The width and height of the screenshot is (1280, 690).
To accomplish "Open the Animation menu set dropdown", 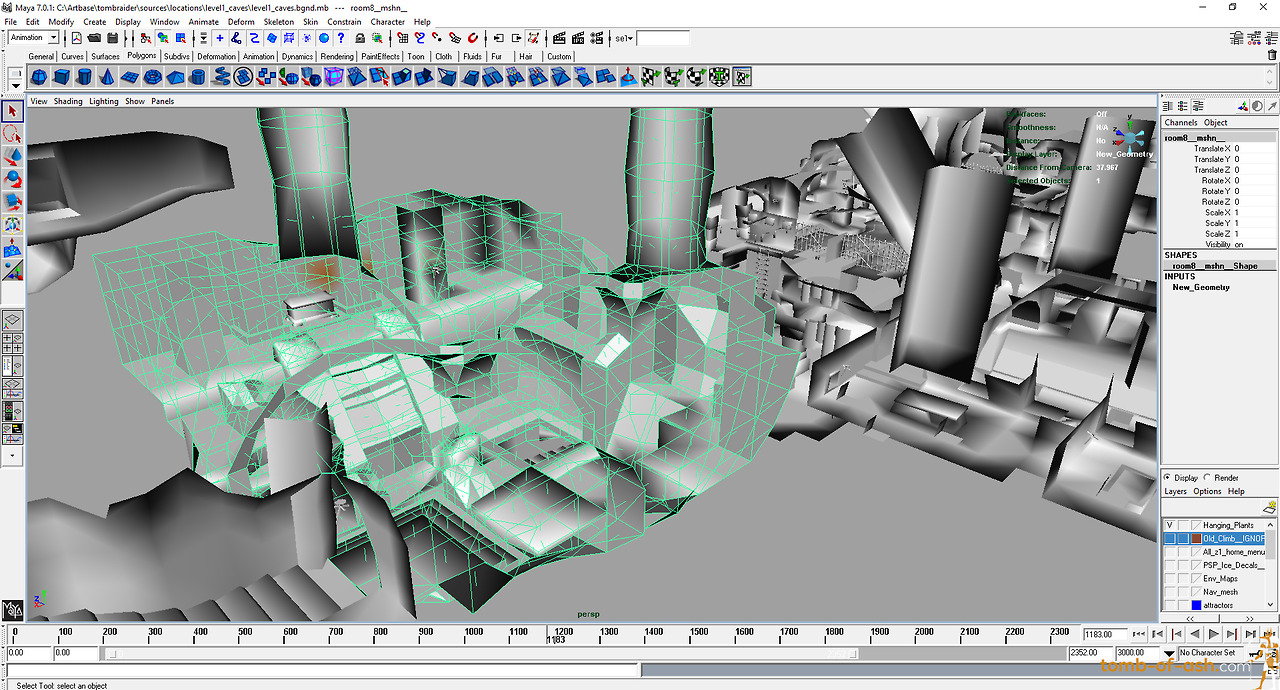I will tap(33, 38).
